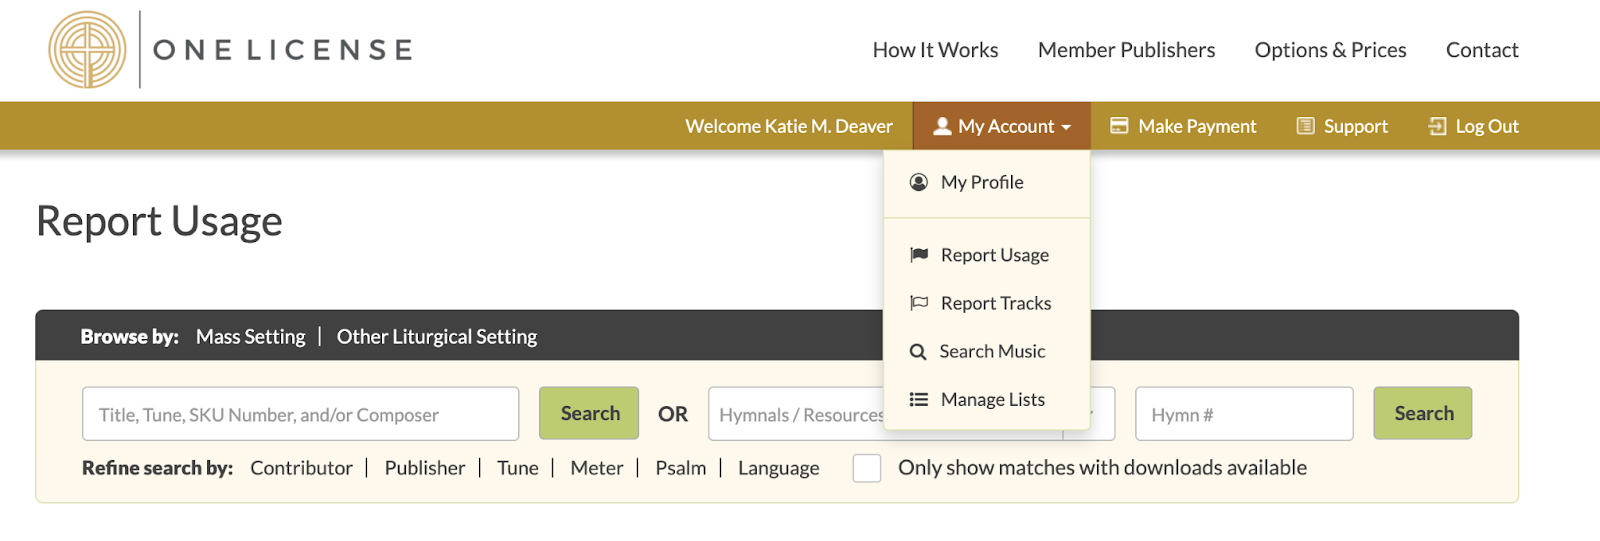Browse by Mass Setting
The width and height of the screenshot is (1600, 541).
[x=250, y=337]
